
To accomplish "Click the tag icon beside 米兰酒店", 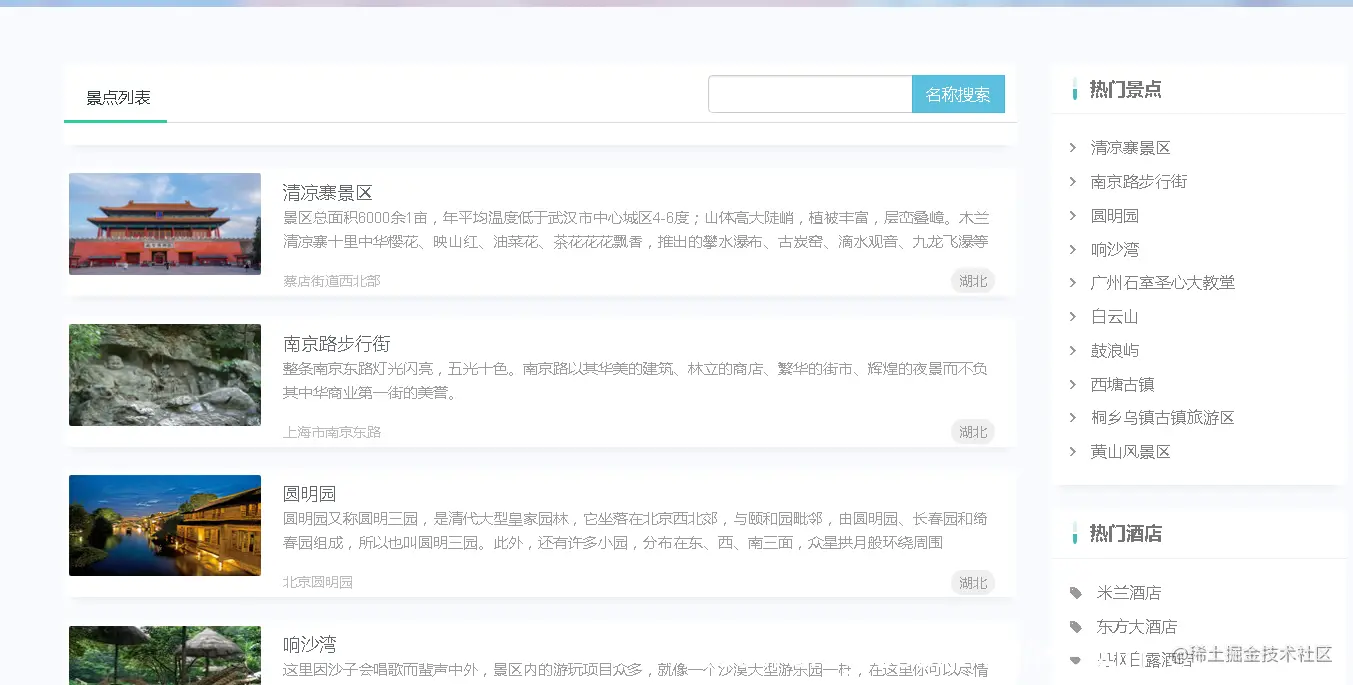I will tap(1076, 593).
